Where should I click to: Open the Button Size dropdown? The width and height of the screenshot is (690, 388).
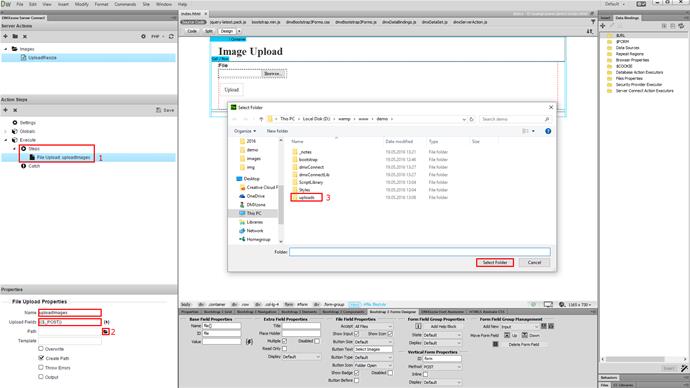point(373,342)
